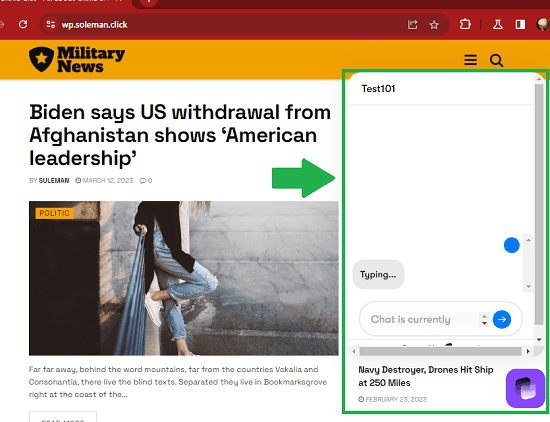Click the Military News logo
The height and width of the screenshot is (422, 550).
point(77,59)
